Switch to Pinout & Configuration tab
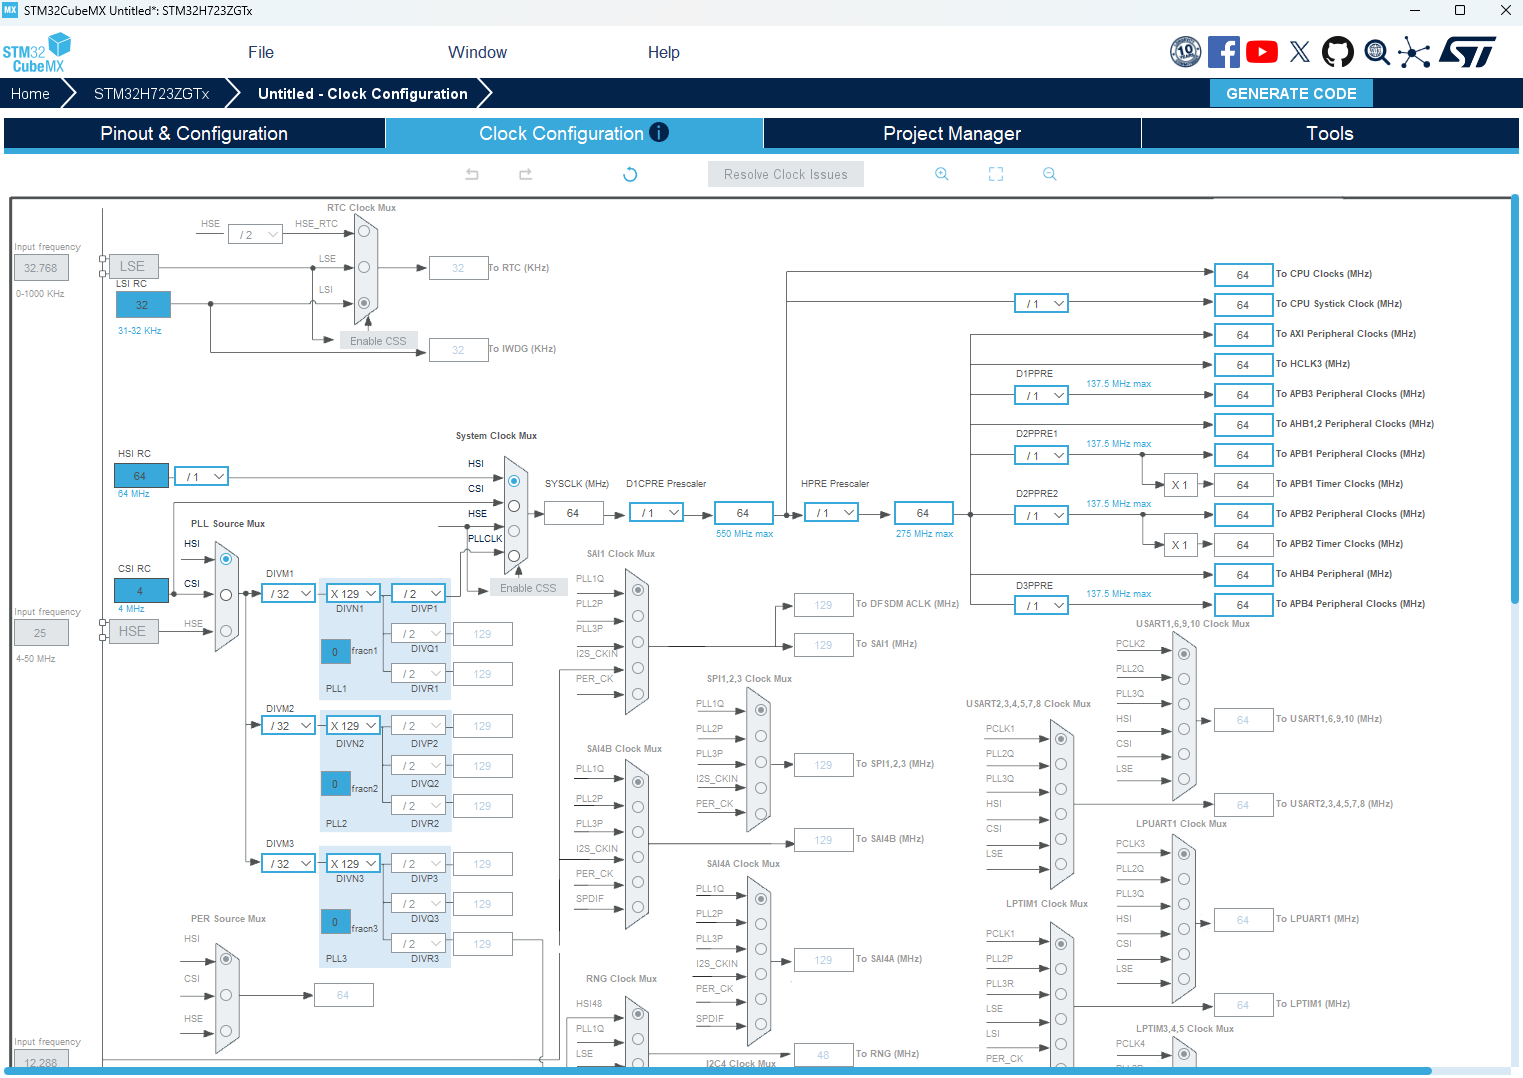This screenshot has width=1523, height=1078. click(x=194, y=134)
